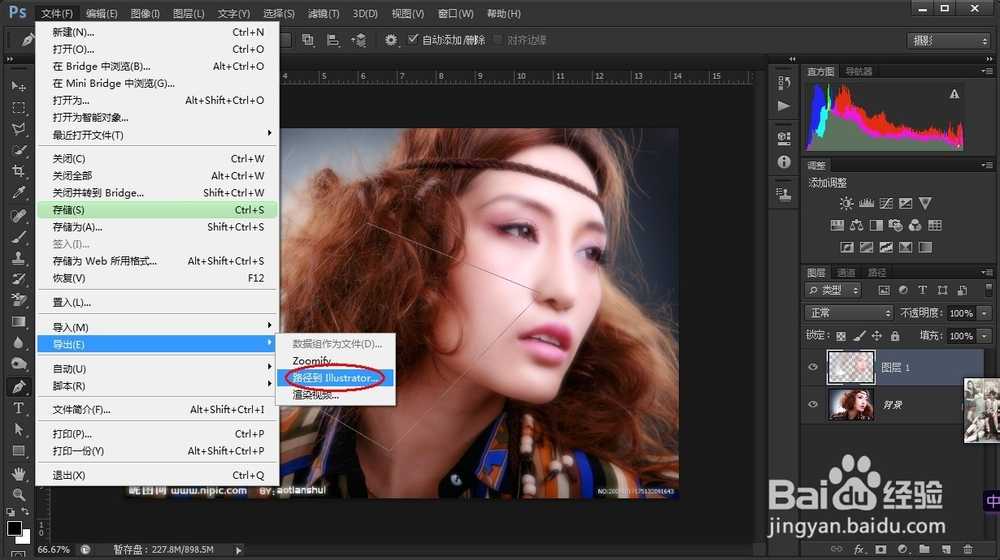
Task: Click the lock all icon in Layers
Action: [x=895, y=336]
